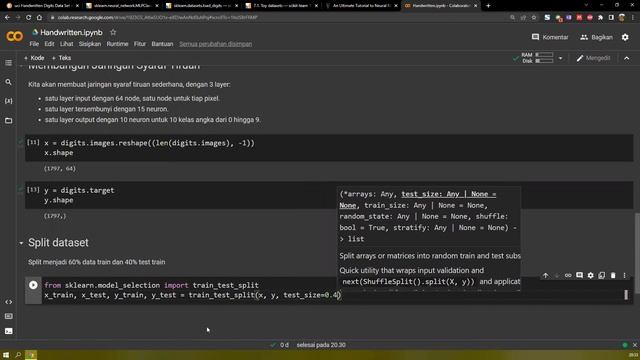
Task: Open browser home page icon
Action: [39, 18]
